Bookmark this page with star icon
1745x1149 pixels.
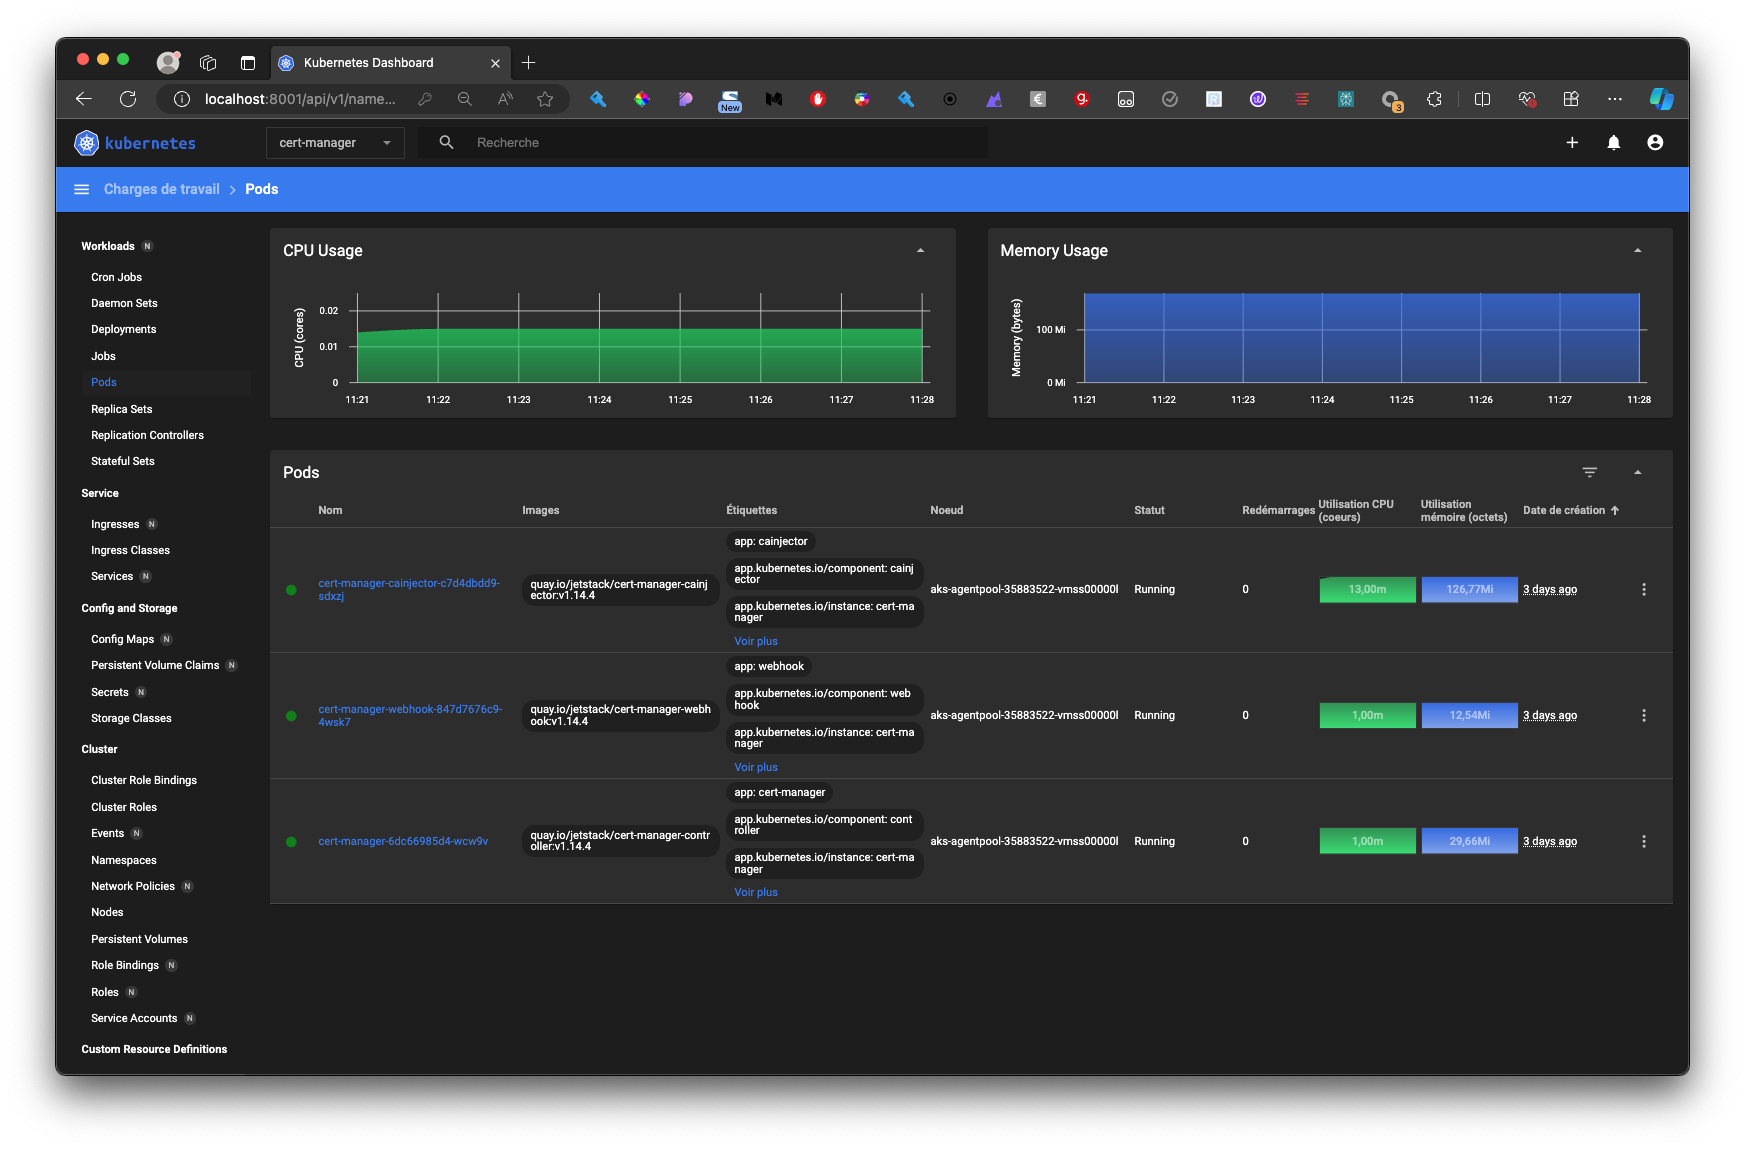545,99
